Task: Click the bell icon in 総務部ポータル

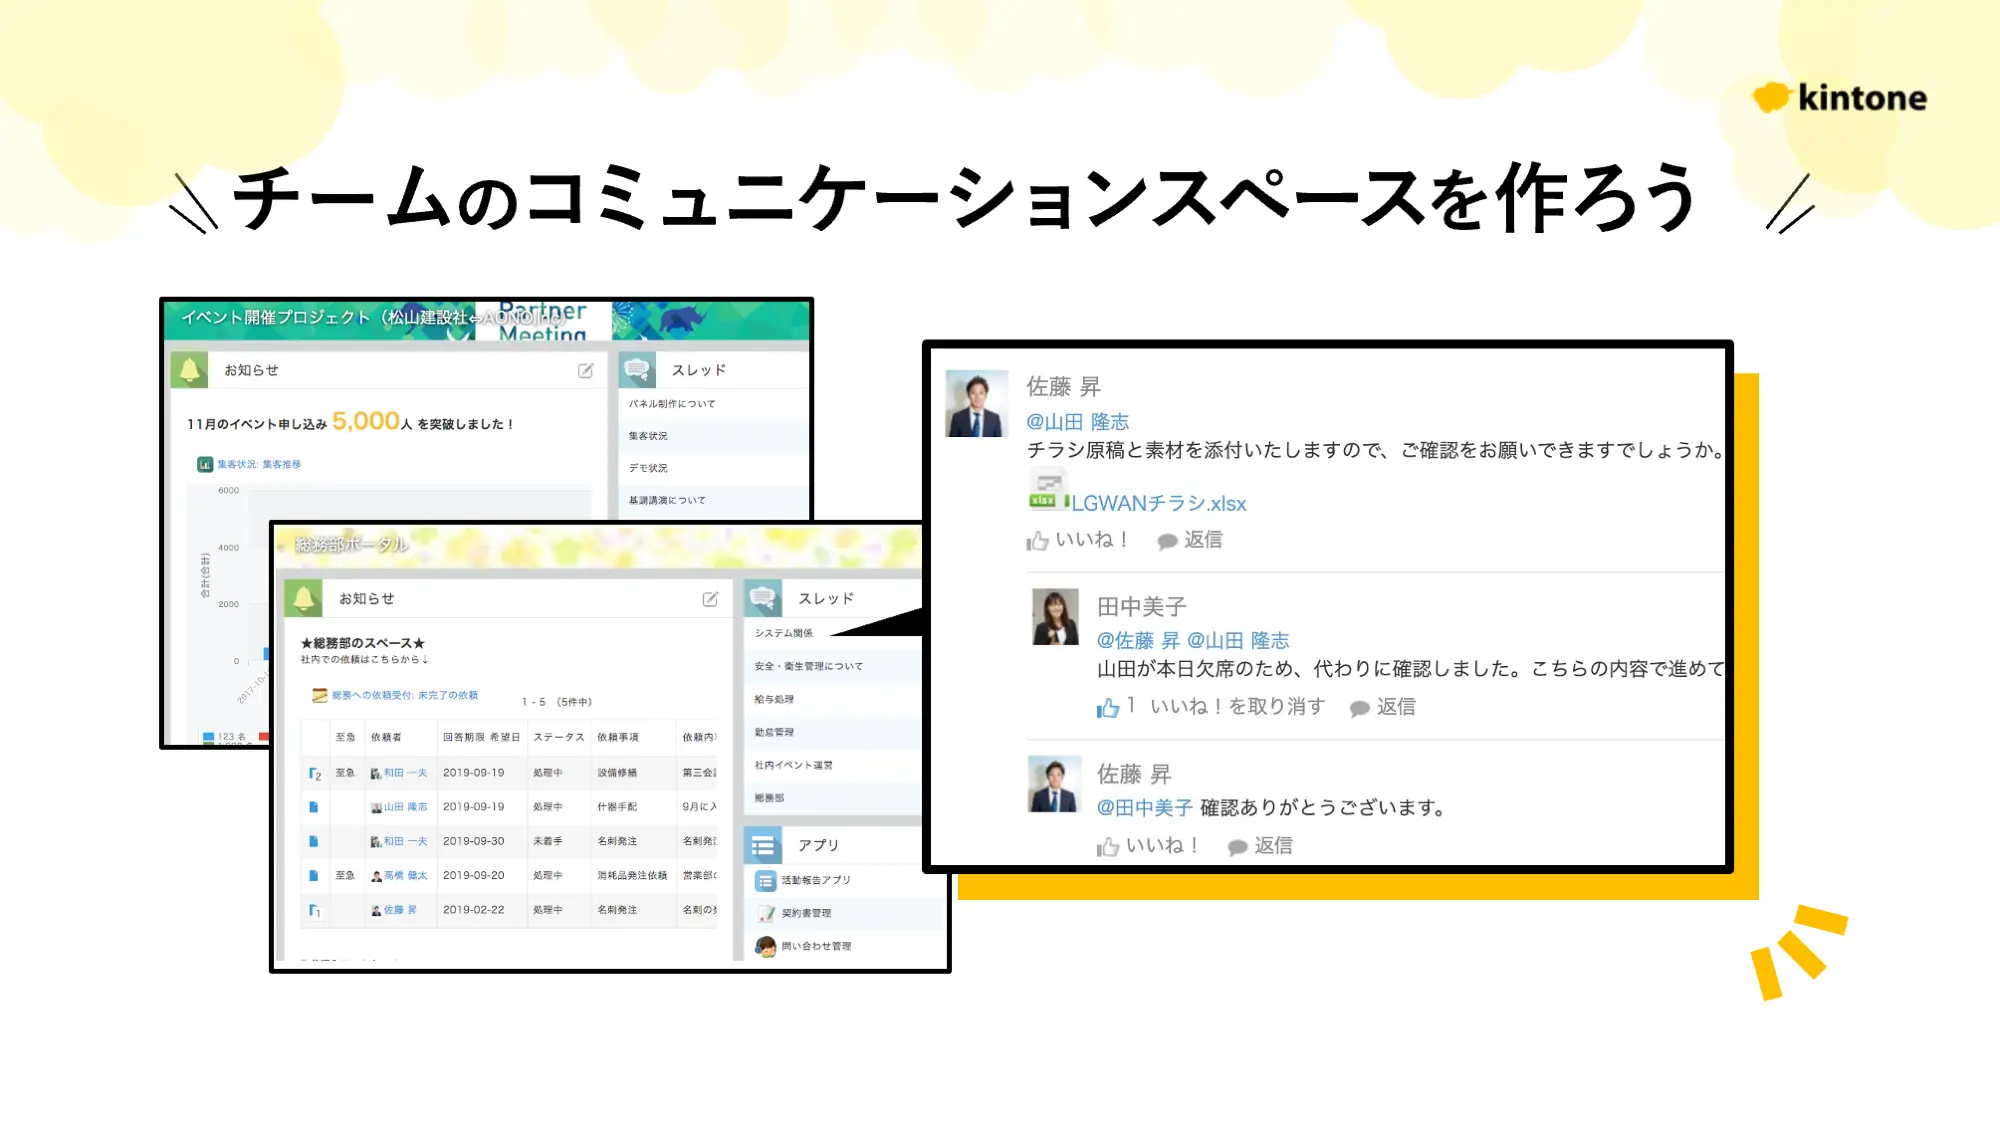Action: 304,599
